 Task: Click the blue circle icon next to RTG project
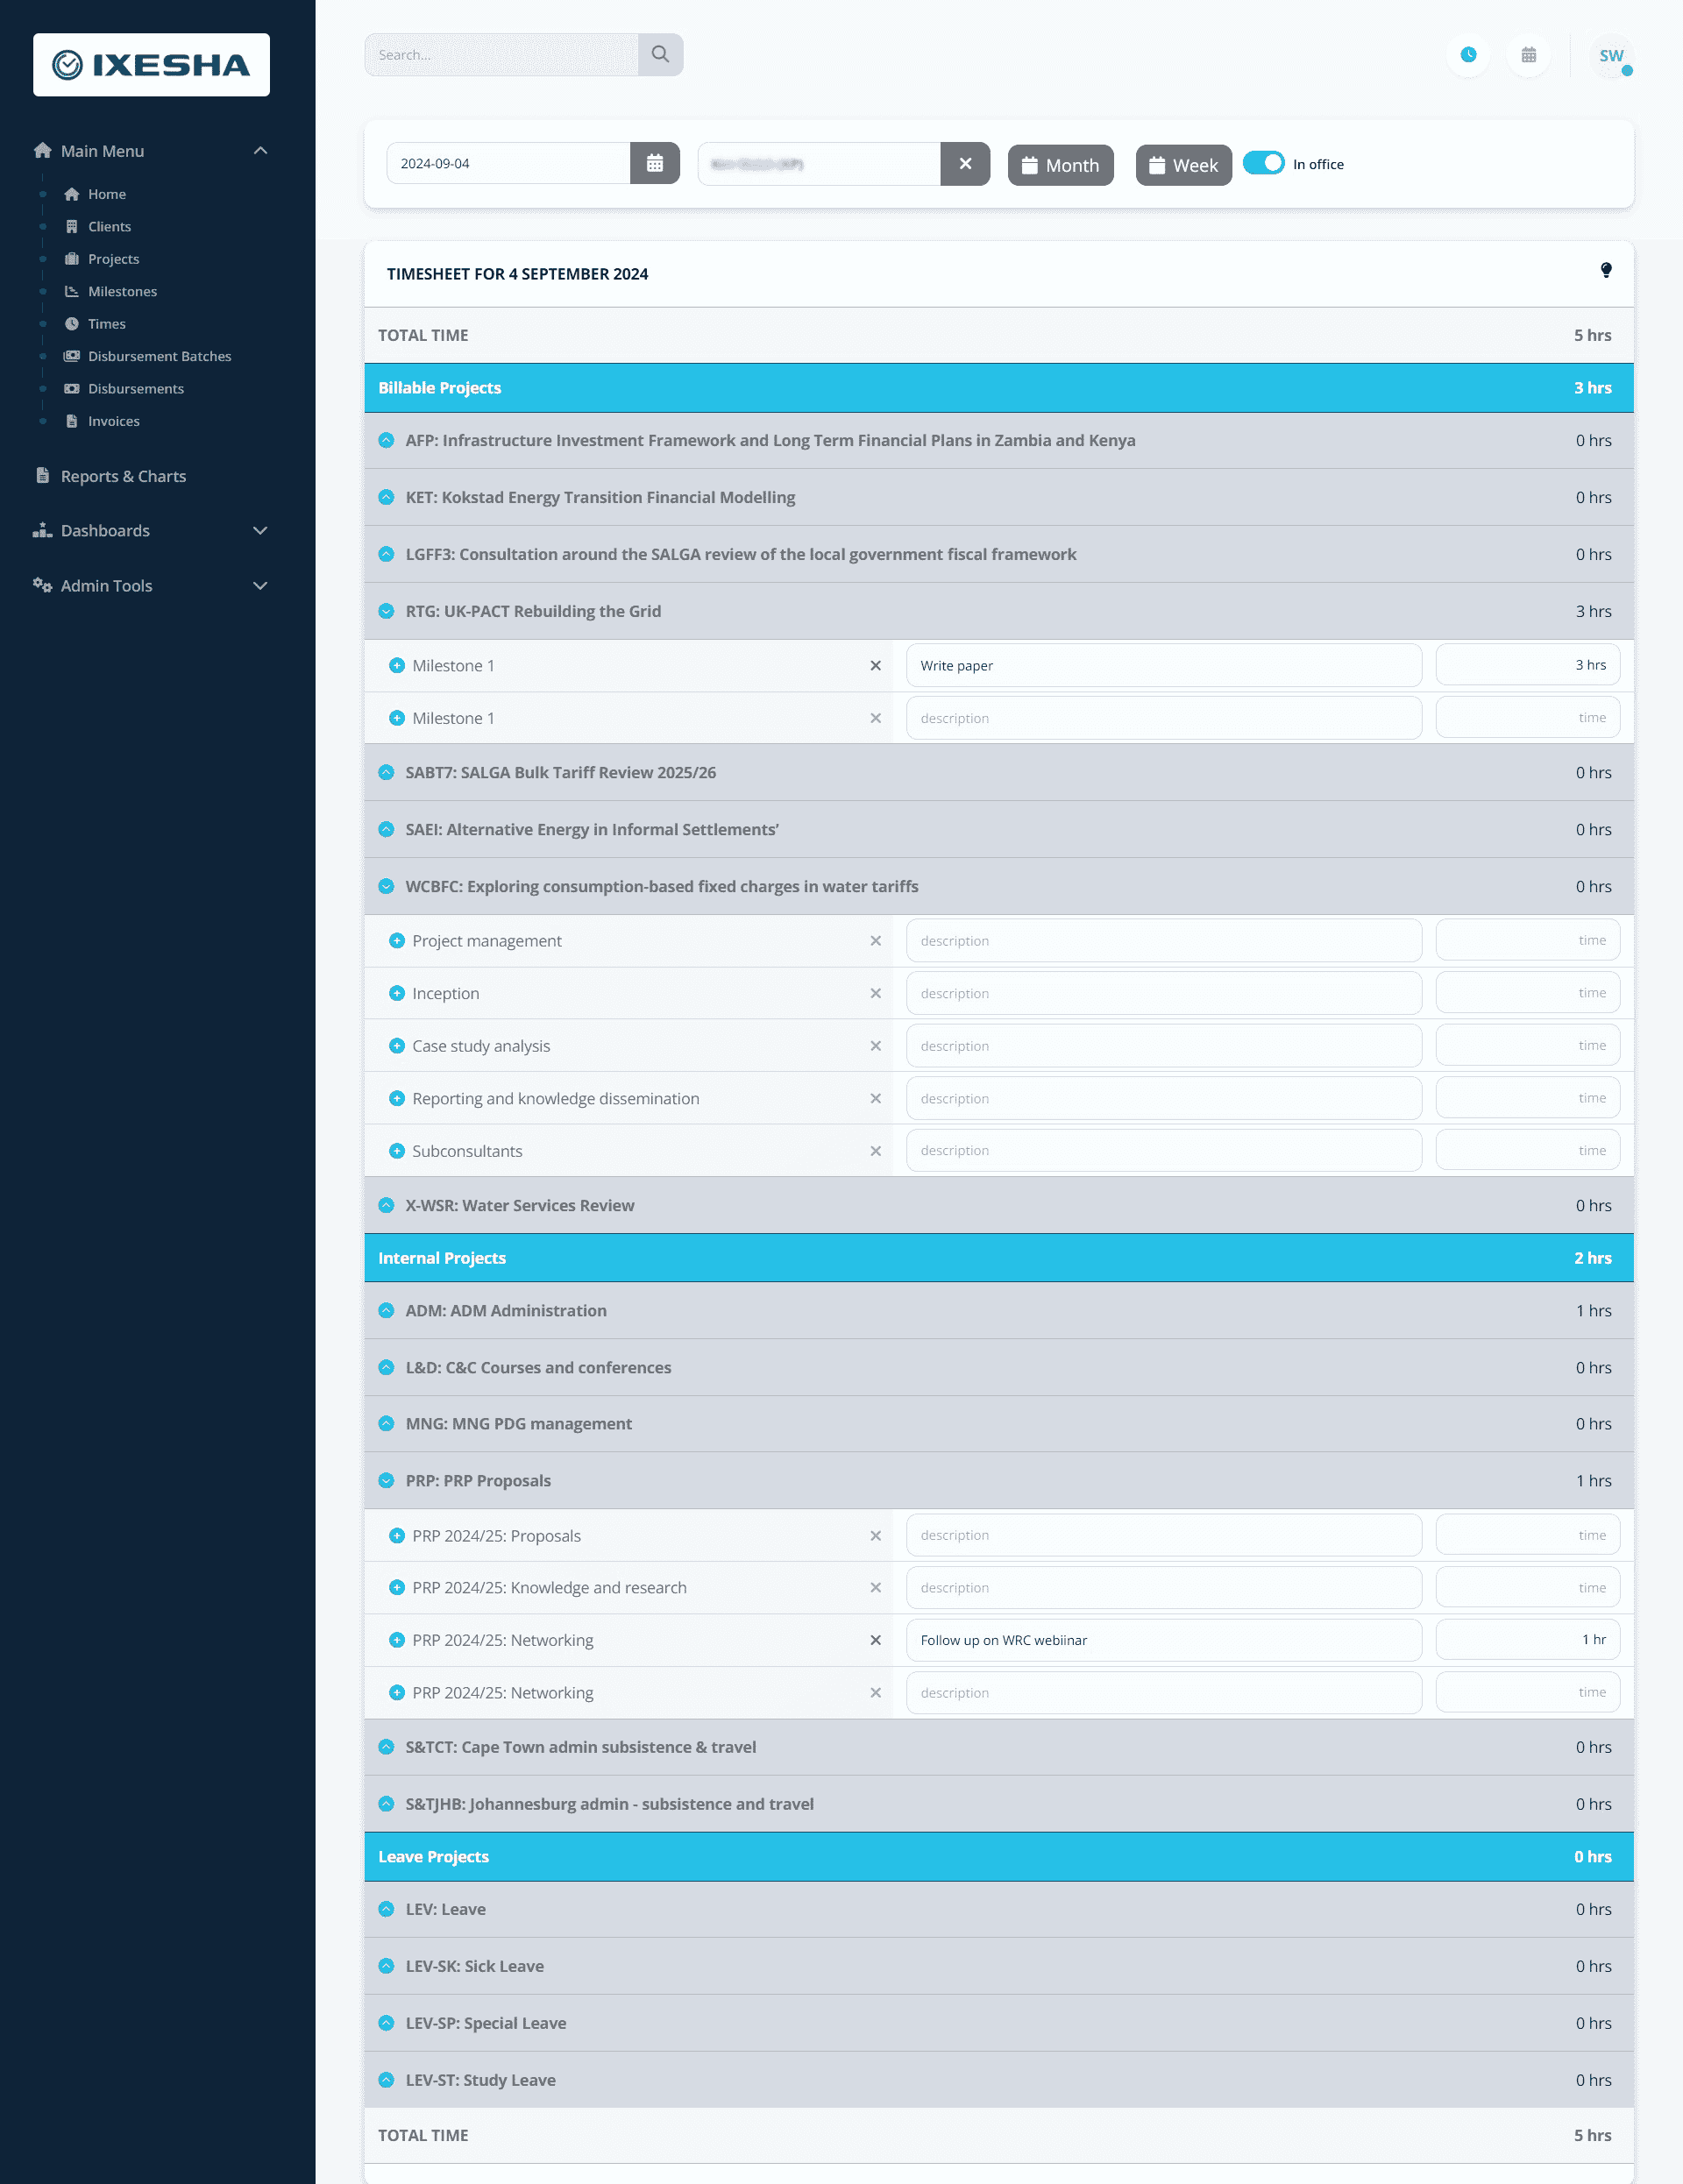pos(387,612)
